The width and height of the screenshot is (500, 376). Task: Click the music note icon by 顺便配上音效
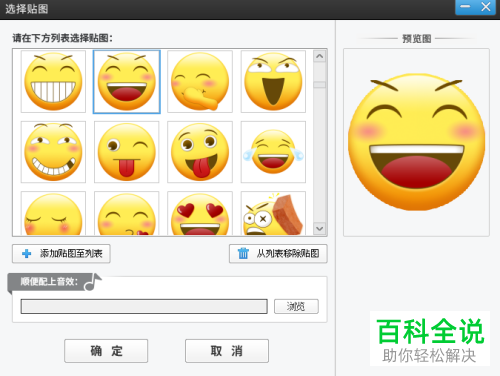92,282
